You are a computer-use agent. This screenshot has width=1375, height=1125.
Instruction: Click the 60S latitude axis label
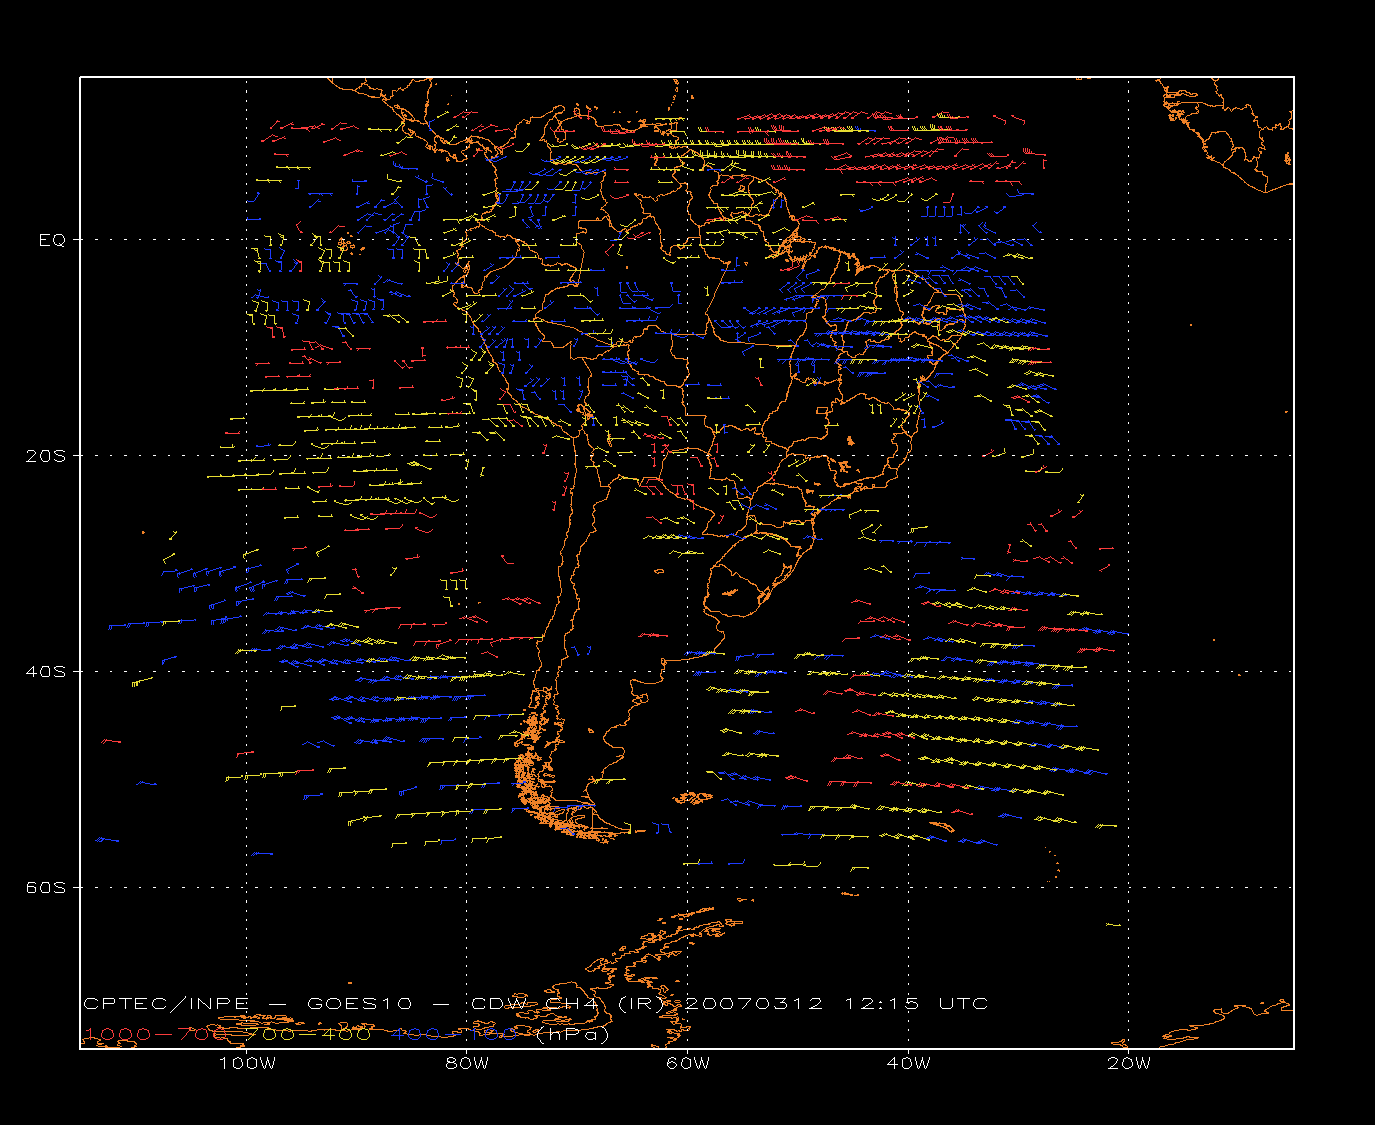point(45,888)
